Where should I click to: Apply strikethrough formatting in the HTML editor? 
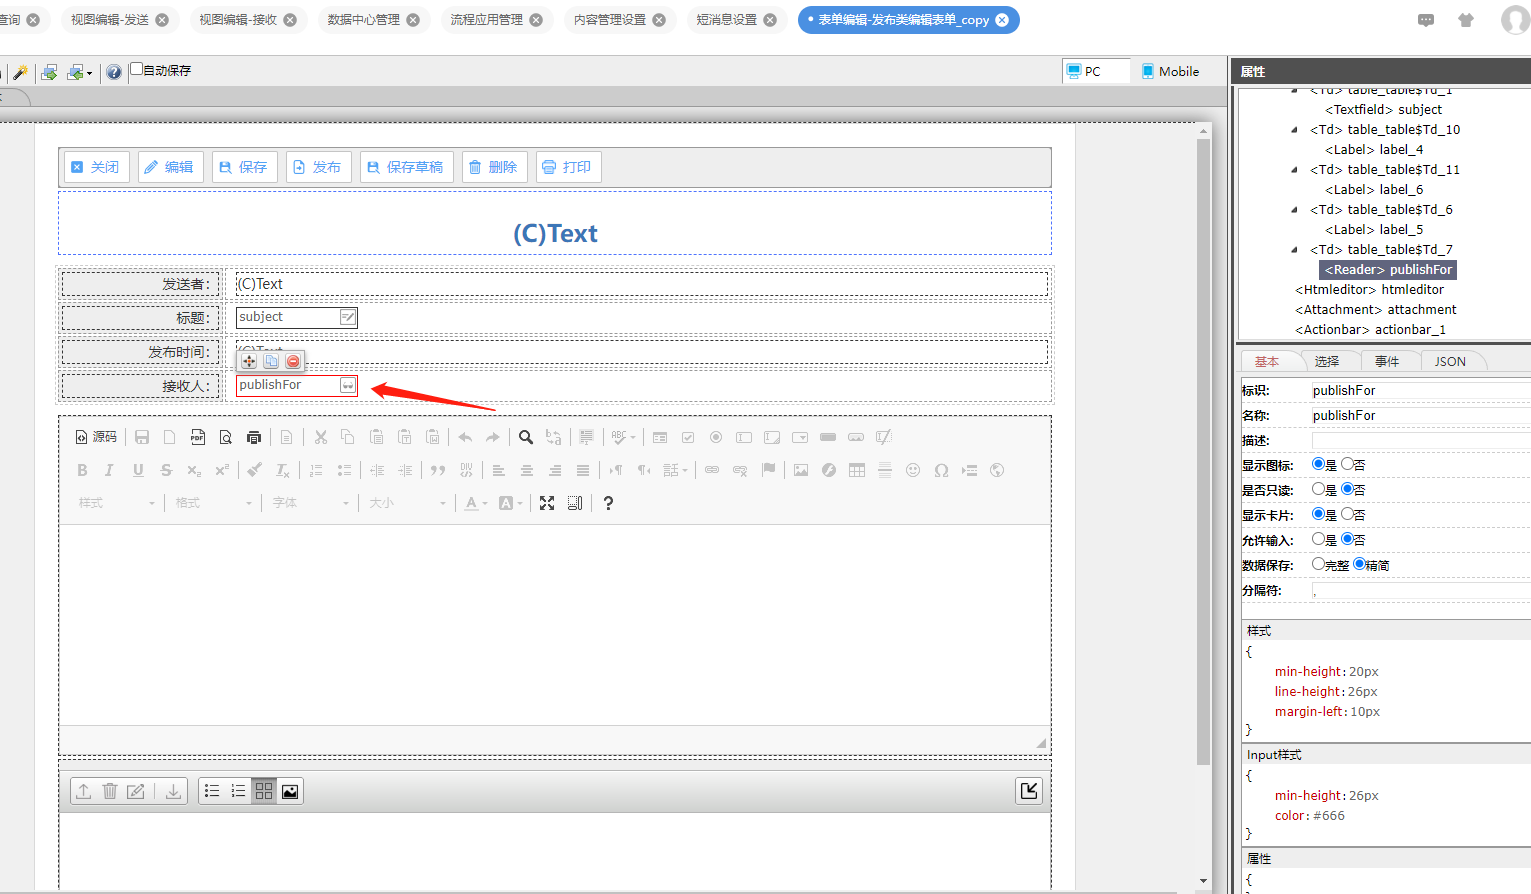tap(166, 470)
